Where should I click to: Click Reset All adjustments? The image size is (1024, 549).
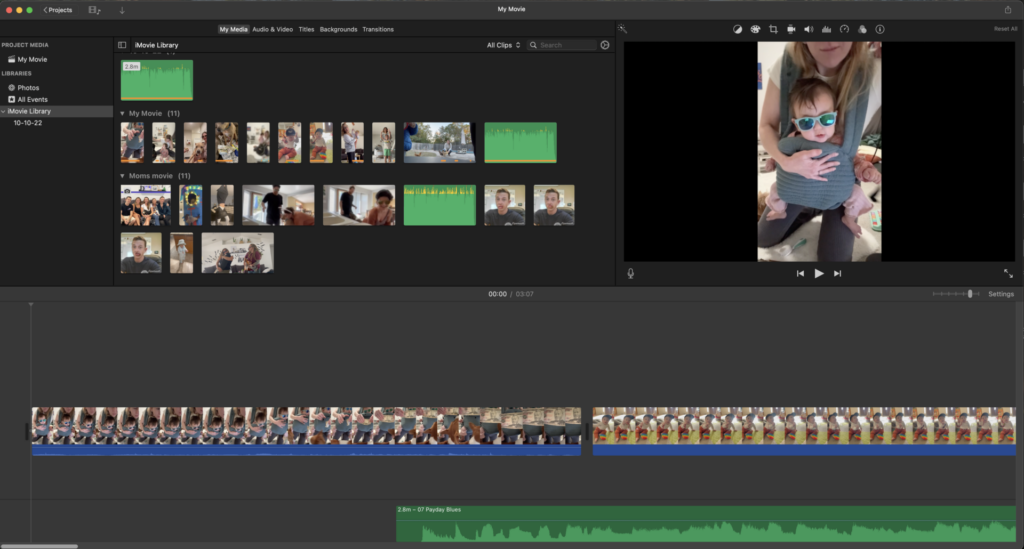click(x=1005, y=29)
